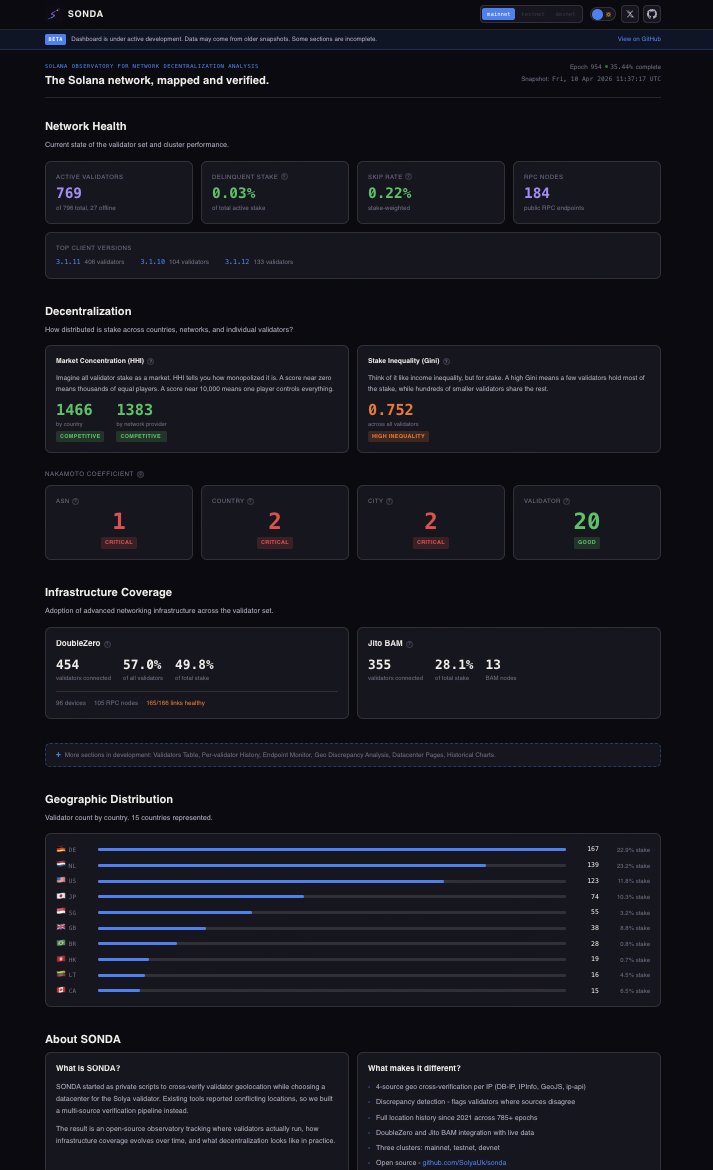Click the Validator info icon

click(x=567, y=501)
